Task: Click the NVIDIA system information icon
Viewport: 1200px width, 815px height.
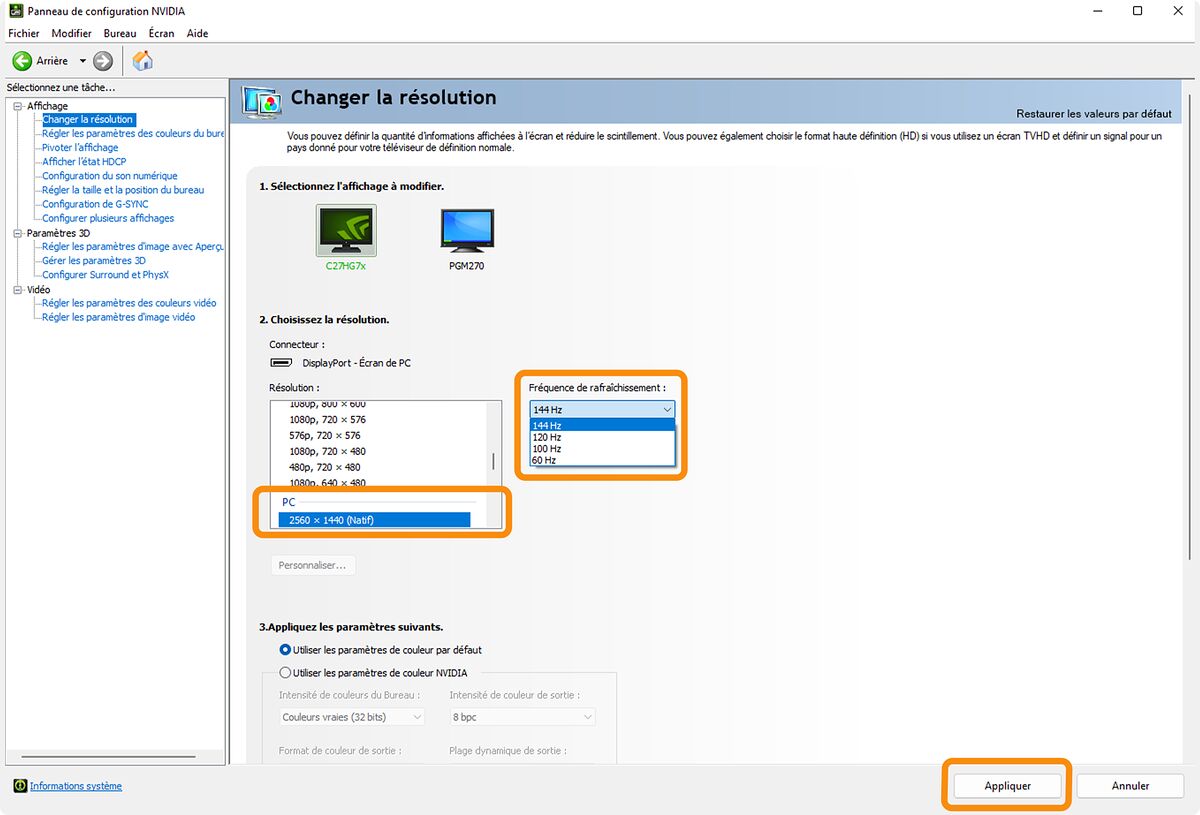Action: (20, 786)
